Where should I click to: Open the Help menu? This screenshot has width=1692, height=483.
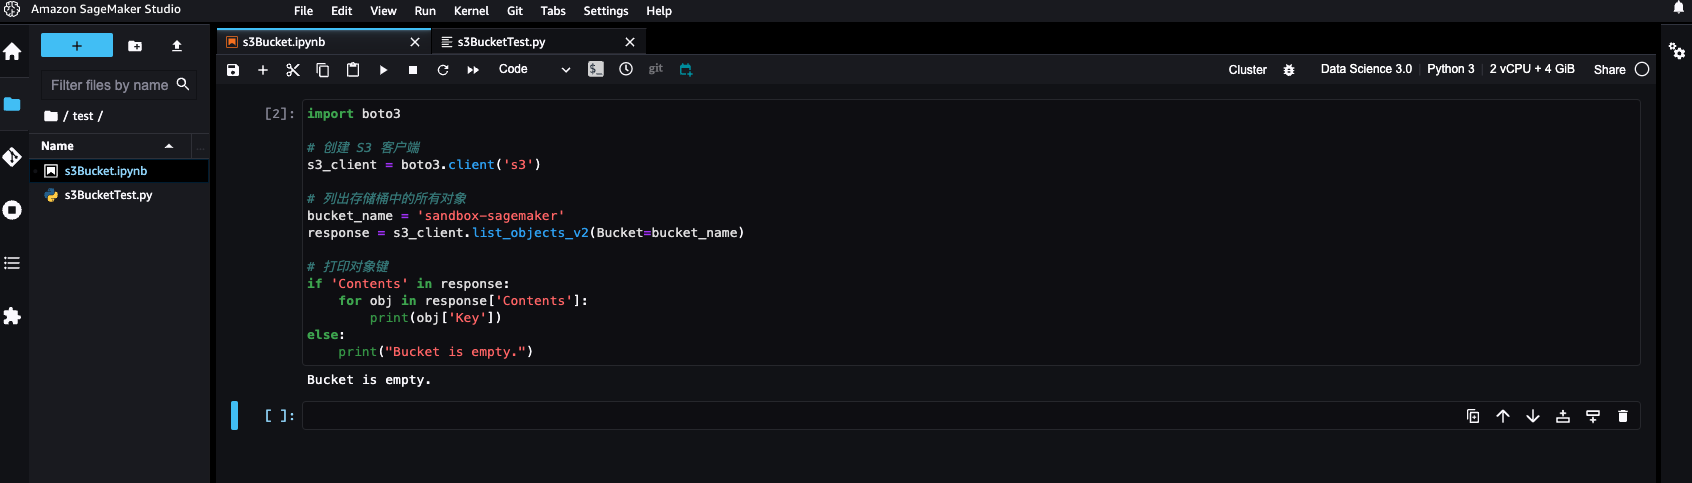pyautogui.click(x=659, y=11)
